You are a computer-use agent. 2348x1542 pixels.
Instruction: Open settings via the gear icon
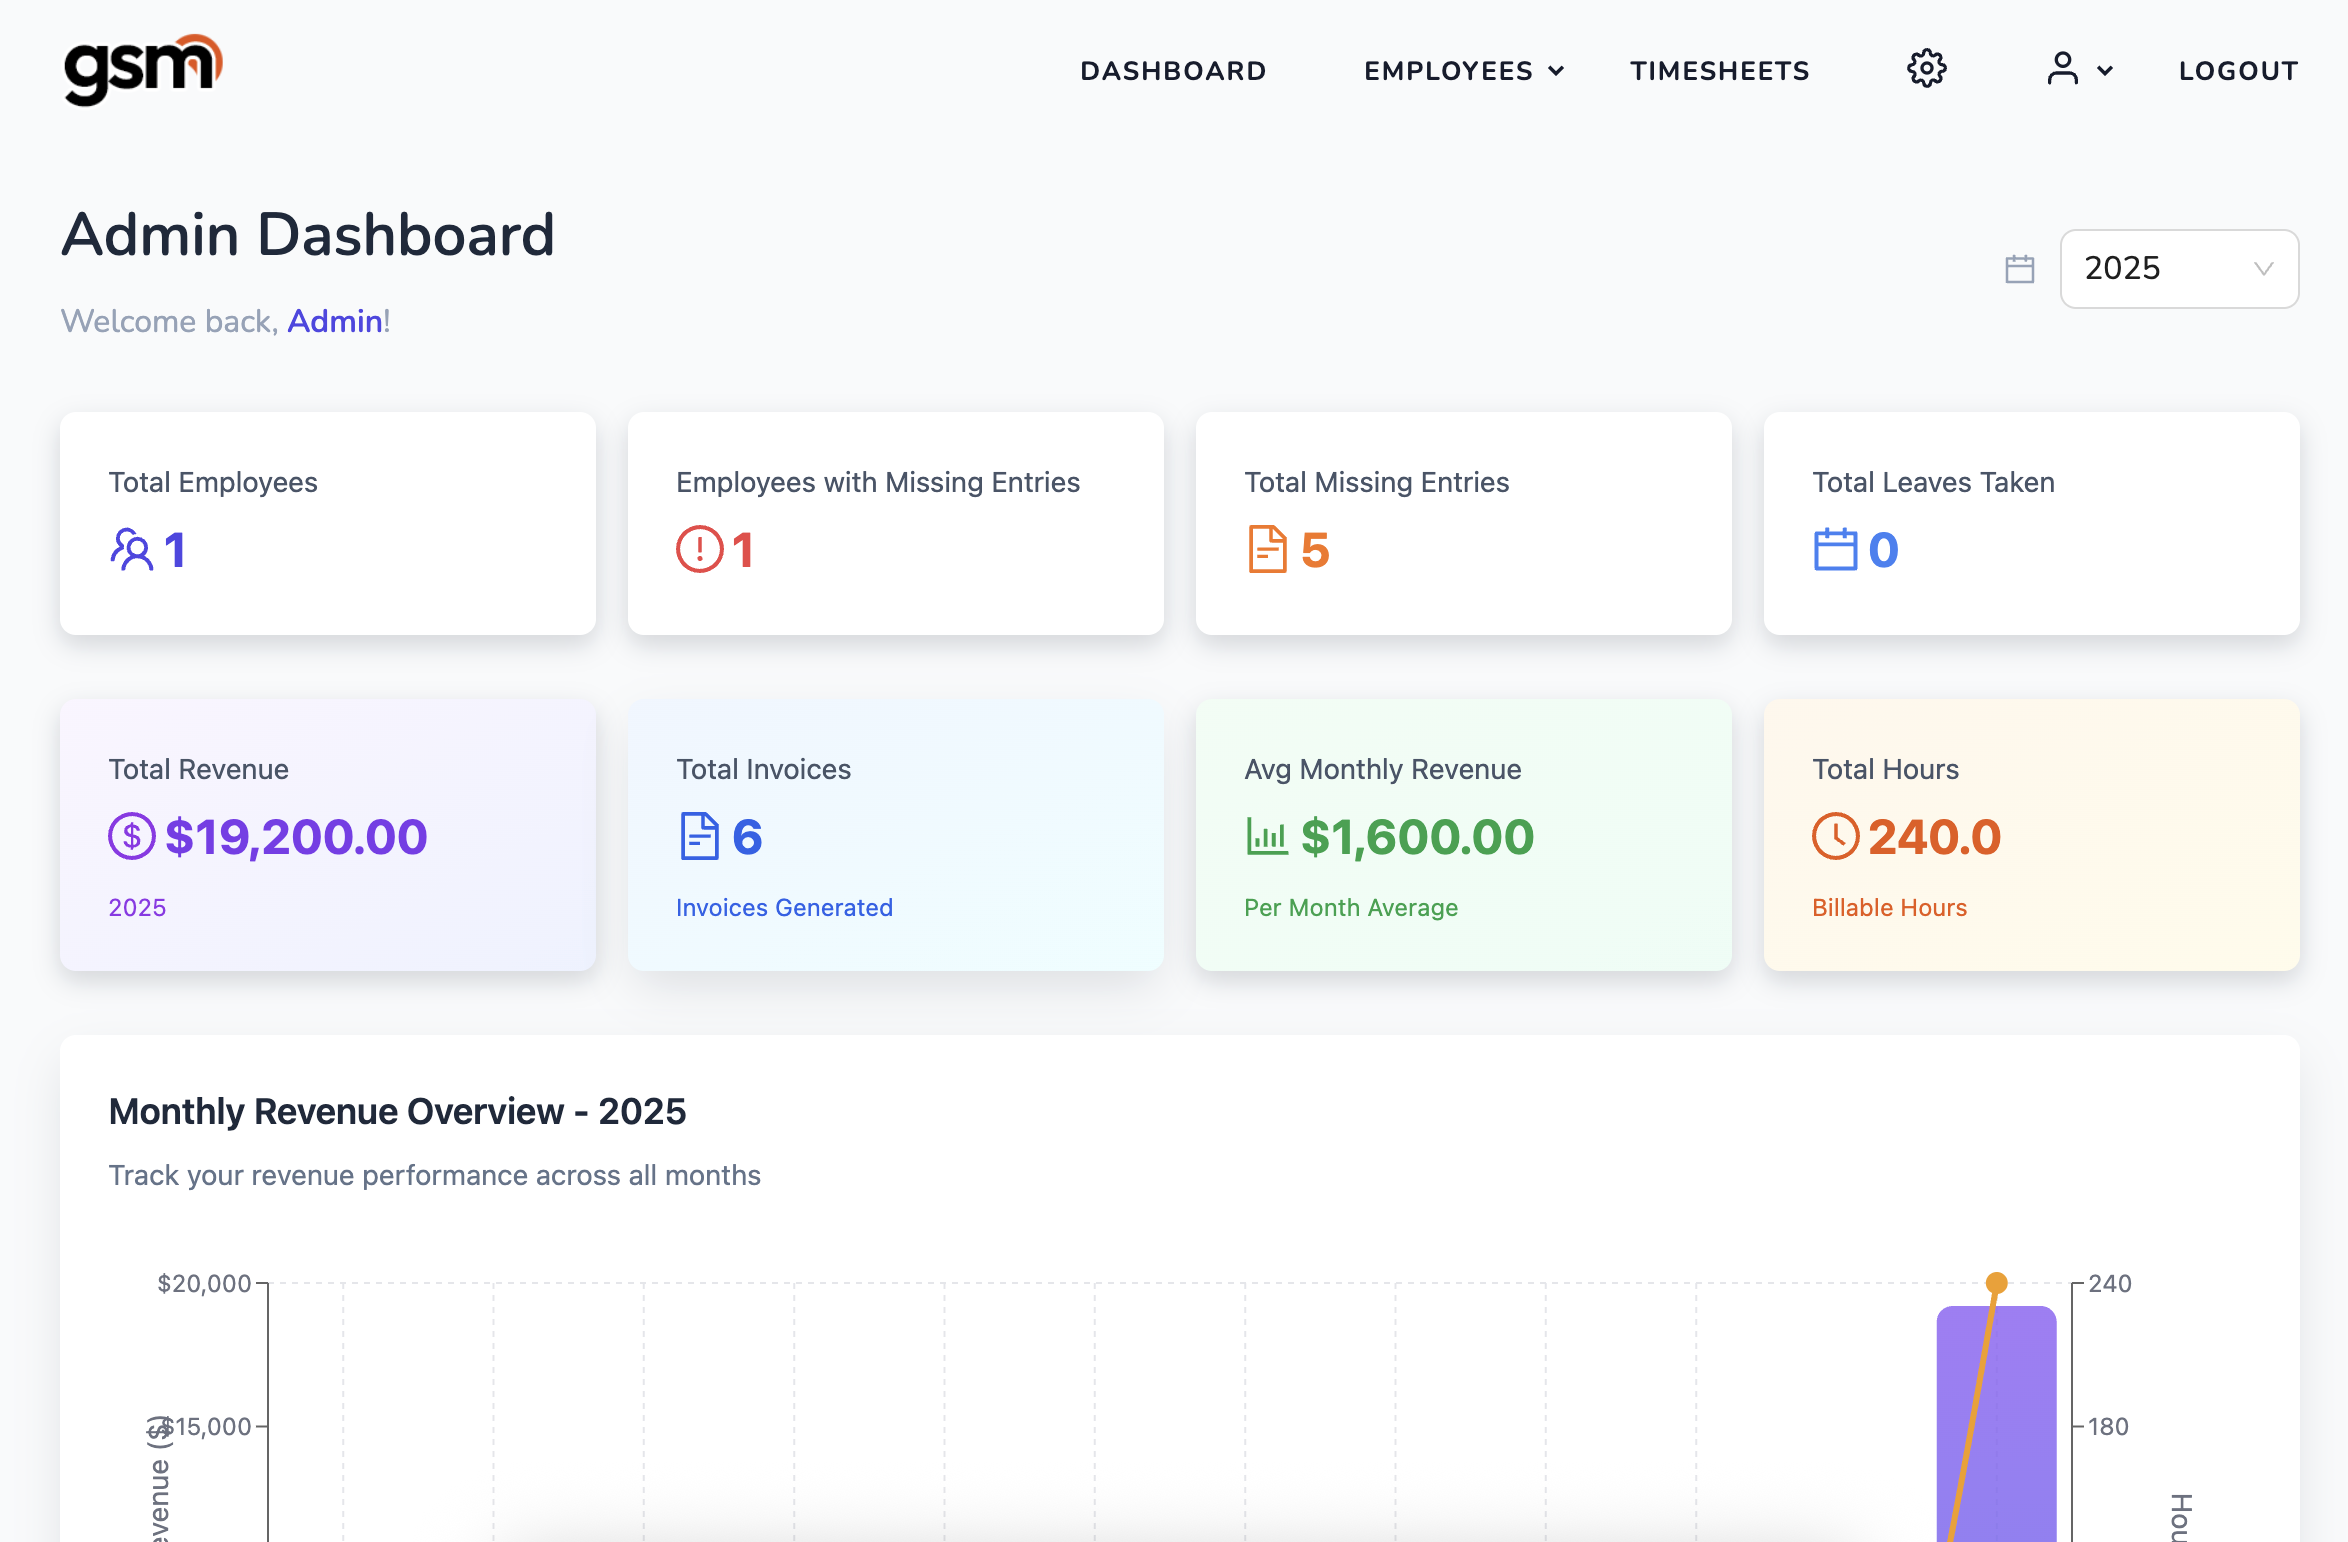[1926, 70]
